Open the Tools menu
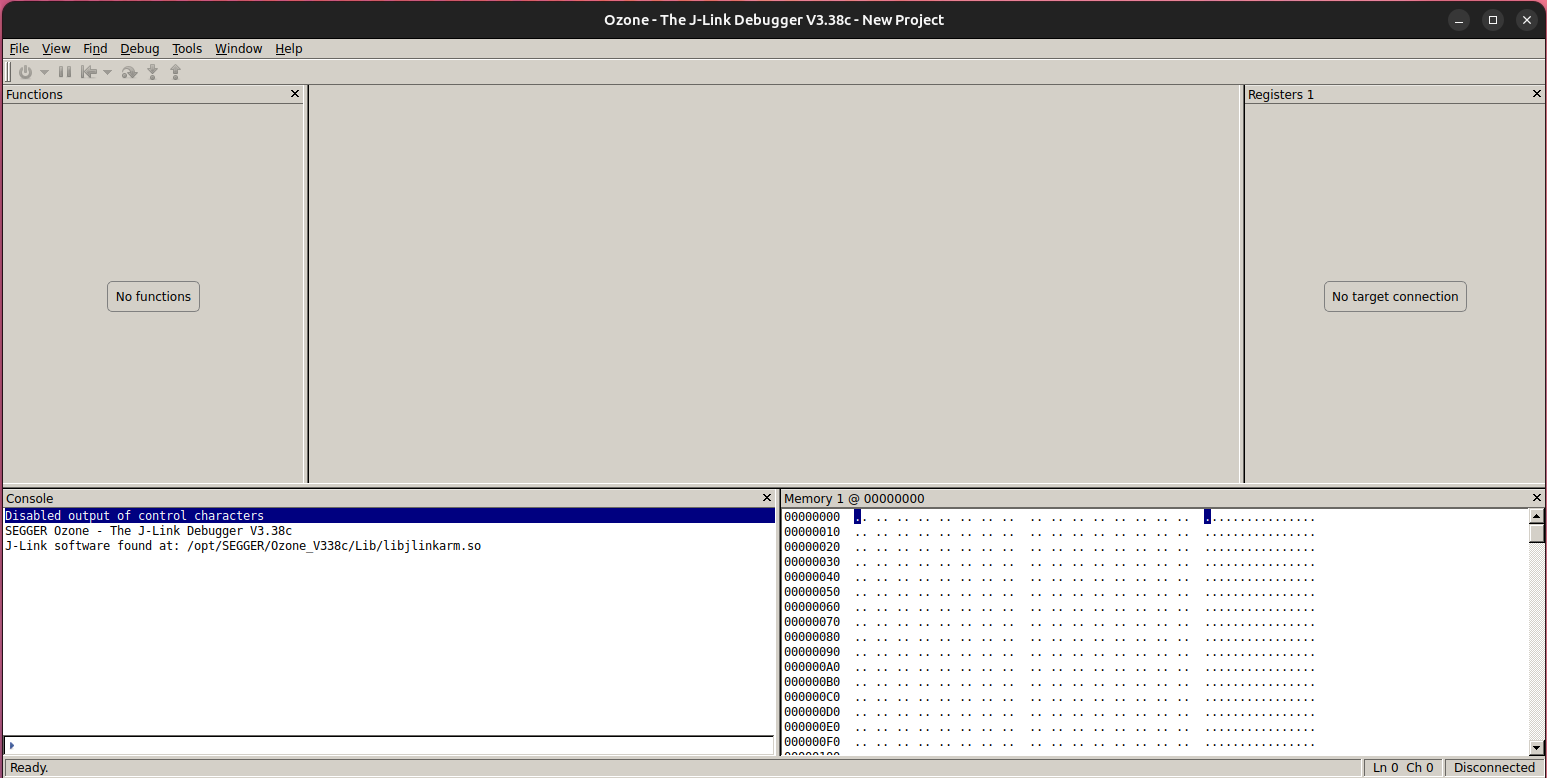The height and width of the screenshot is (778, 1547). tap(187, 48)
